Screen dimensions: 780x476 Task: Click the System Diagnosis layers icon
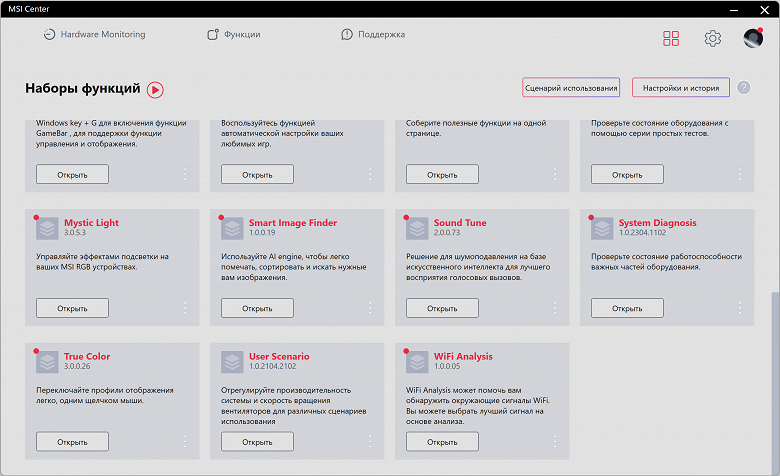point(602,229)
